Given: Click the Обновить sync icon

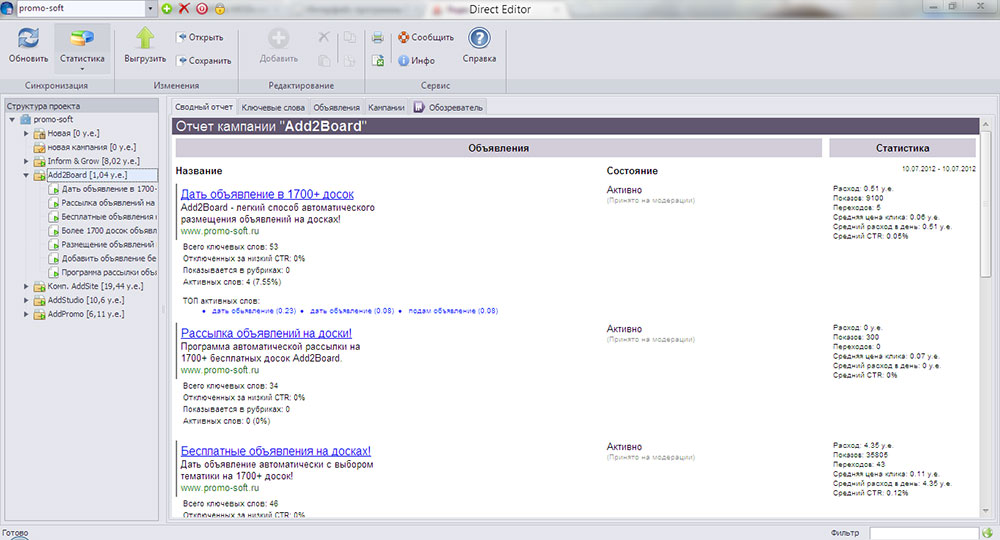Looking at the screenshot, I should coord(28,38).
